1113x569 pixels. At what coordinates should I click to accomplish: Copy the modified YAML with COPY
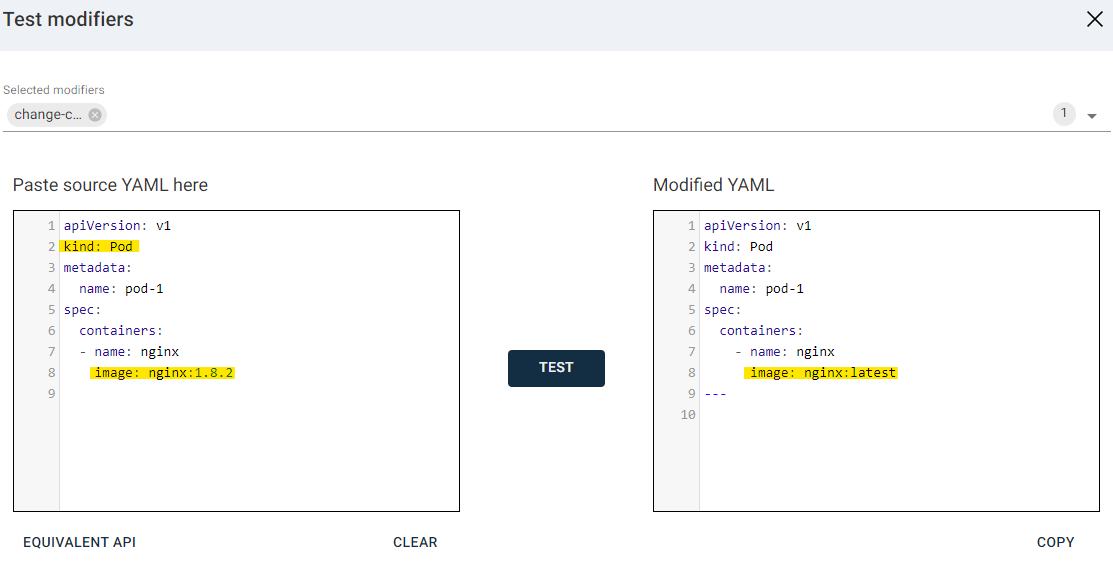point(1055,542)
